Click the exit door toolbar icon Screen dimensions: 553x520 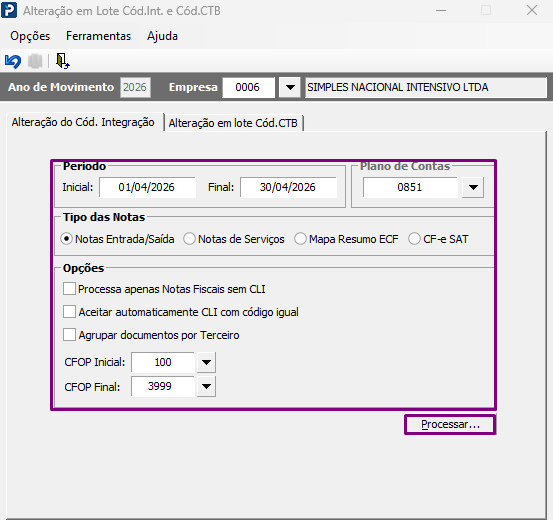[x=62, y=61]
